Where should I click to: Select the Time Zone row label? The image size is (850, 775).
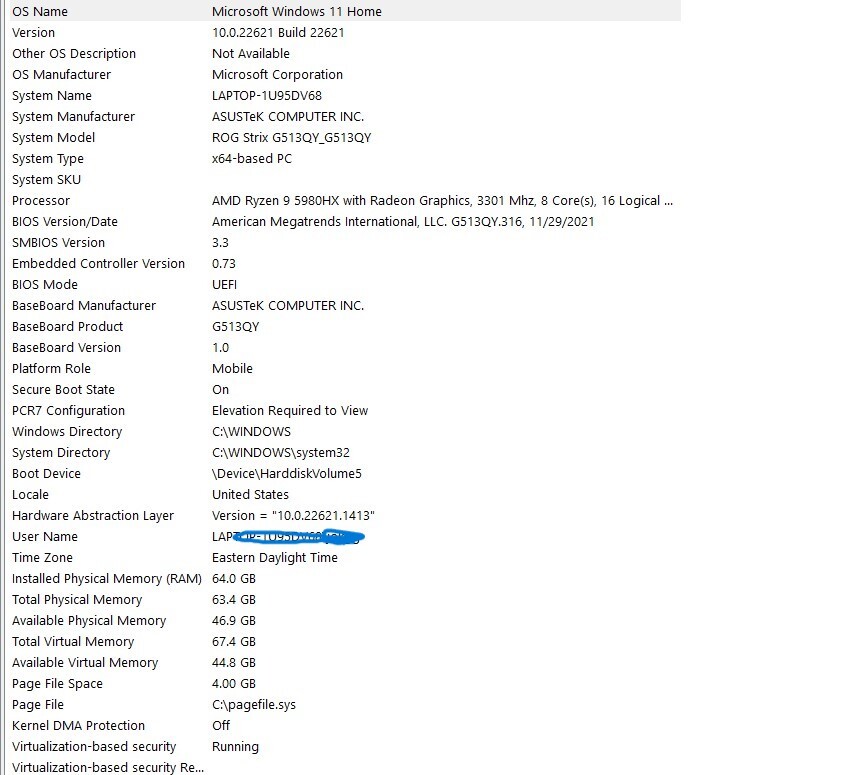(42, 558)
